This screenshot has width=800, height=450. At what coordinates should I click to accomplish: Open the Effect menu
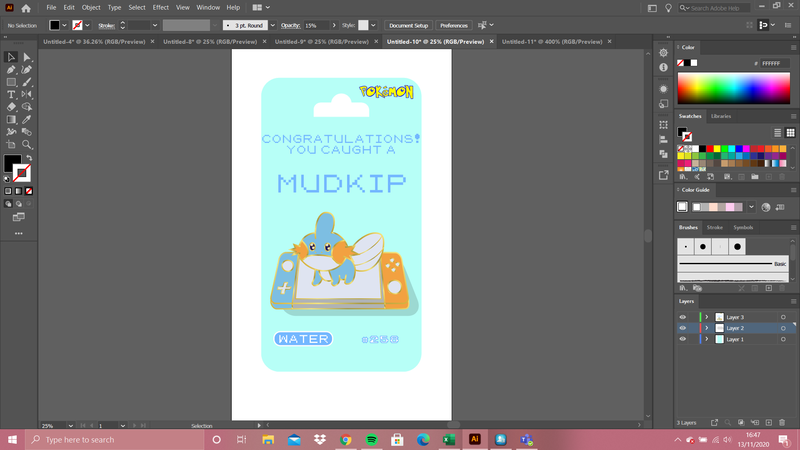pos(160,8)
